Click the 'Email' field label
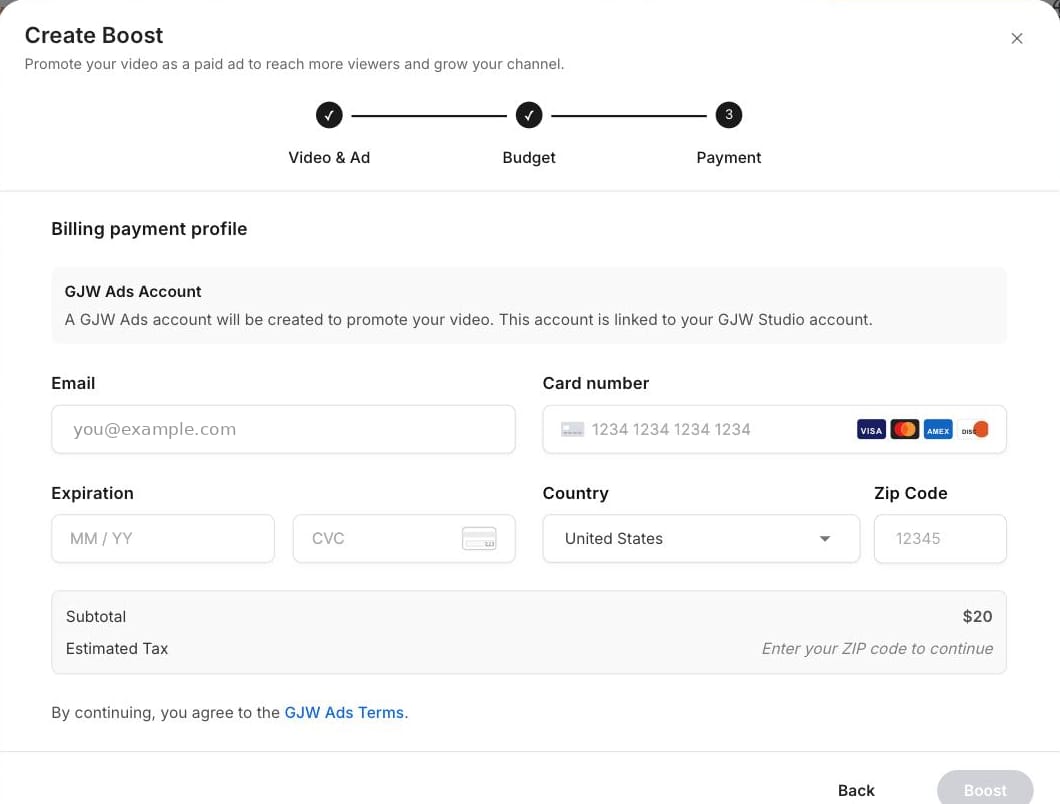This screenshot has width=1060, height=804. coord(73,383)
